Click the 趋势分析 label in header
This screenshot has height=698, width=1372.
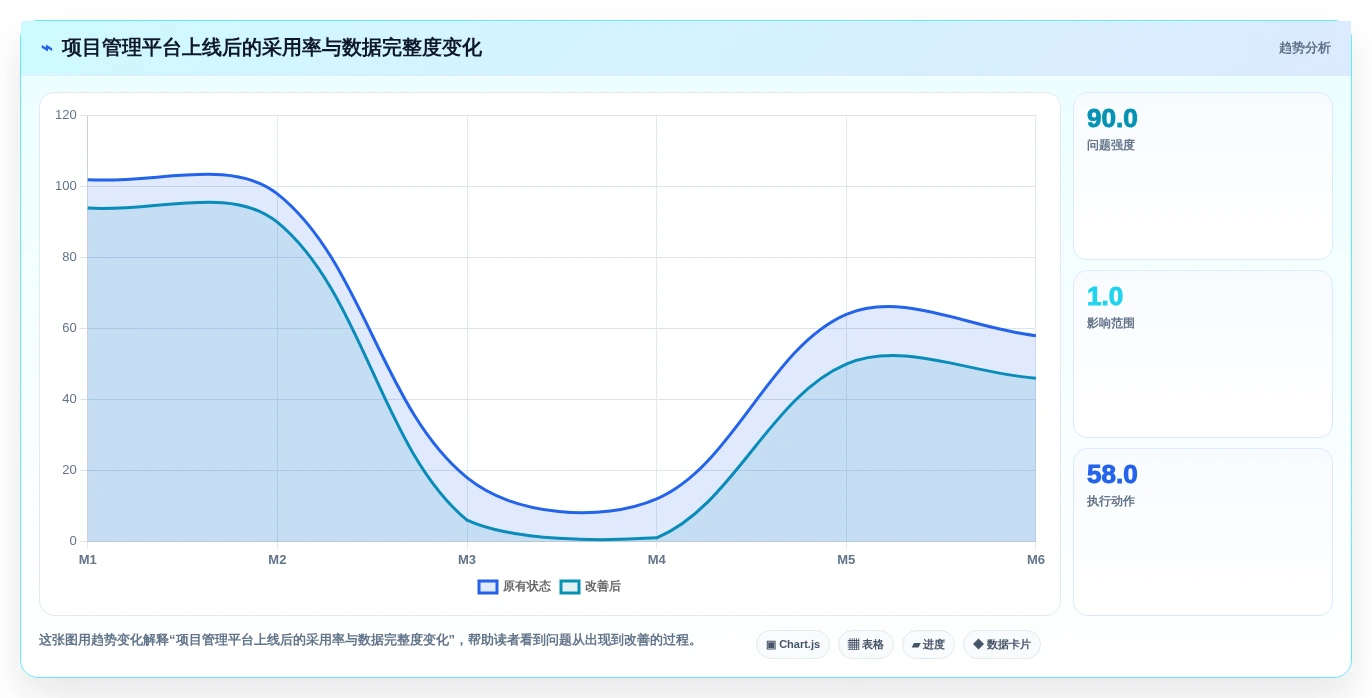point(1305,48)
